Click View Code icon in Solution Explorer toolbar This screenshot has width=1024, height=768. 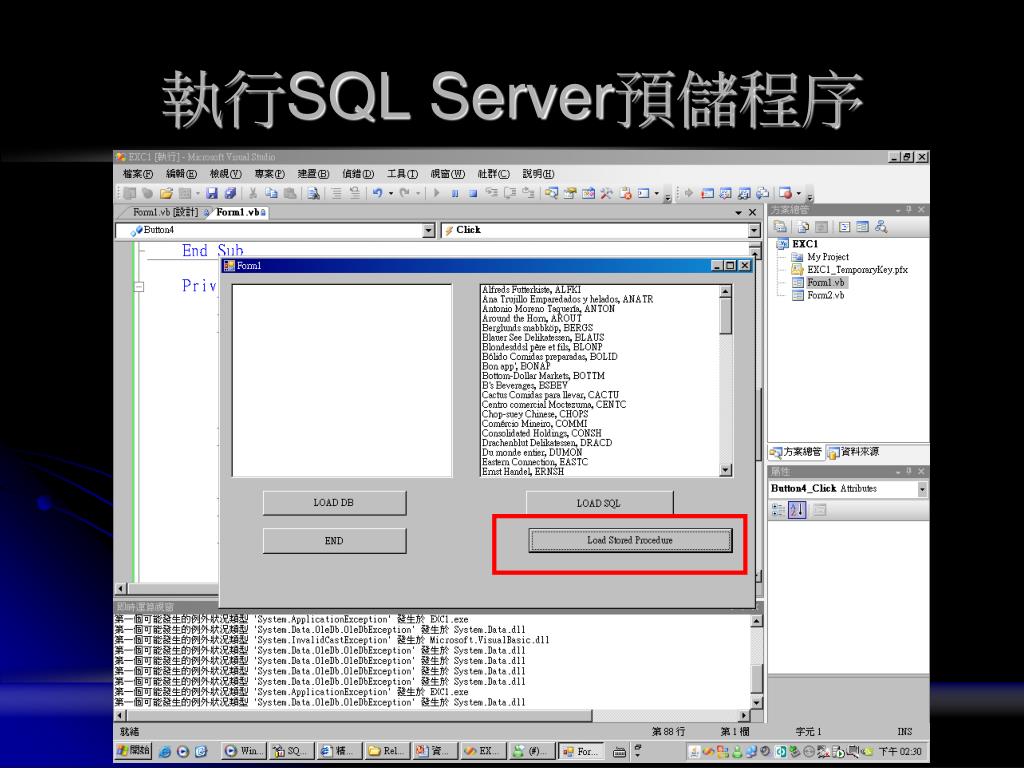pos(844,227)
